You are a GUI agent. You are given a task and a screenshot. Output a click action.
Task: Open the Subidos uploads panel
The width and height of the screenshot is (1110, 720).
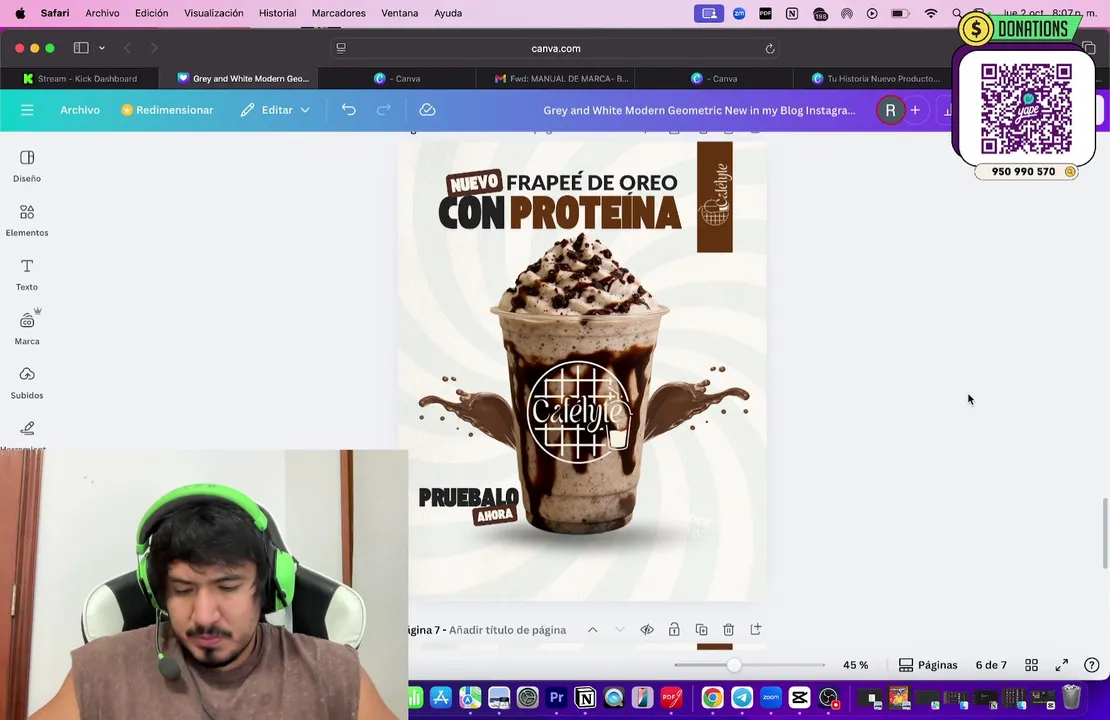click(27, 383)
